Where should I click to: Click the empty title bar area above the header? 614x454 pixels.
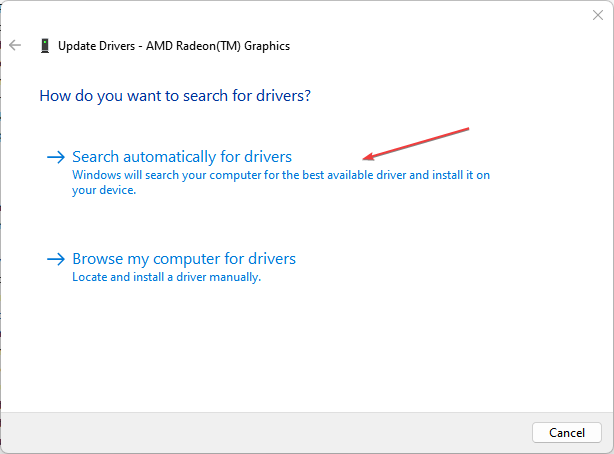[300, 15]
